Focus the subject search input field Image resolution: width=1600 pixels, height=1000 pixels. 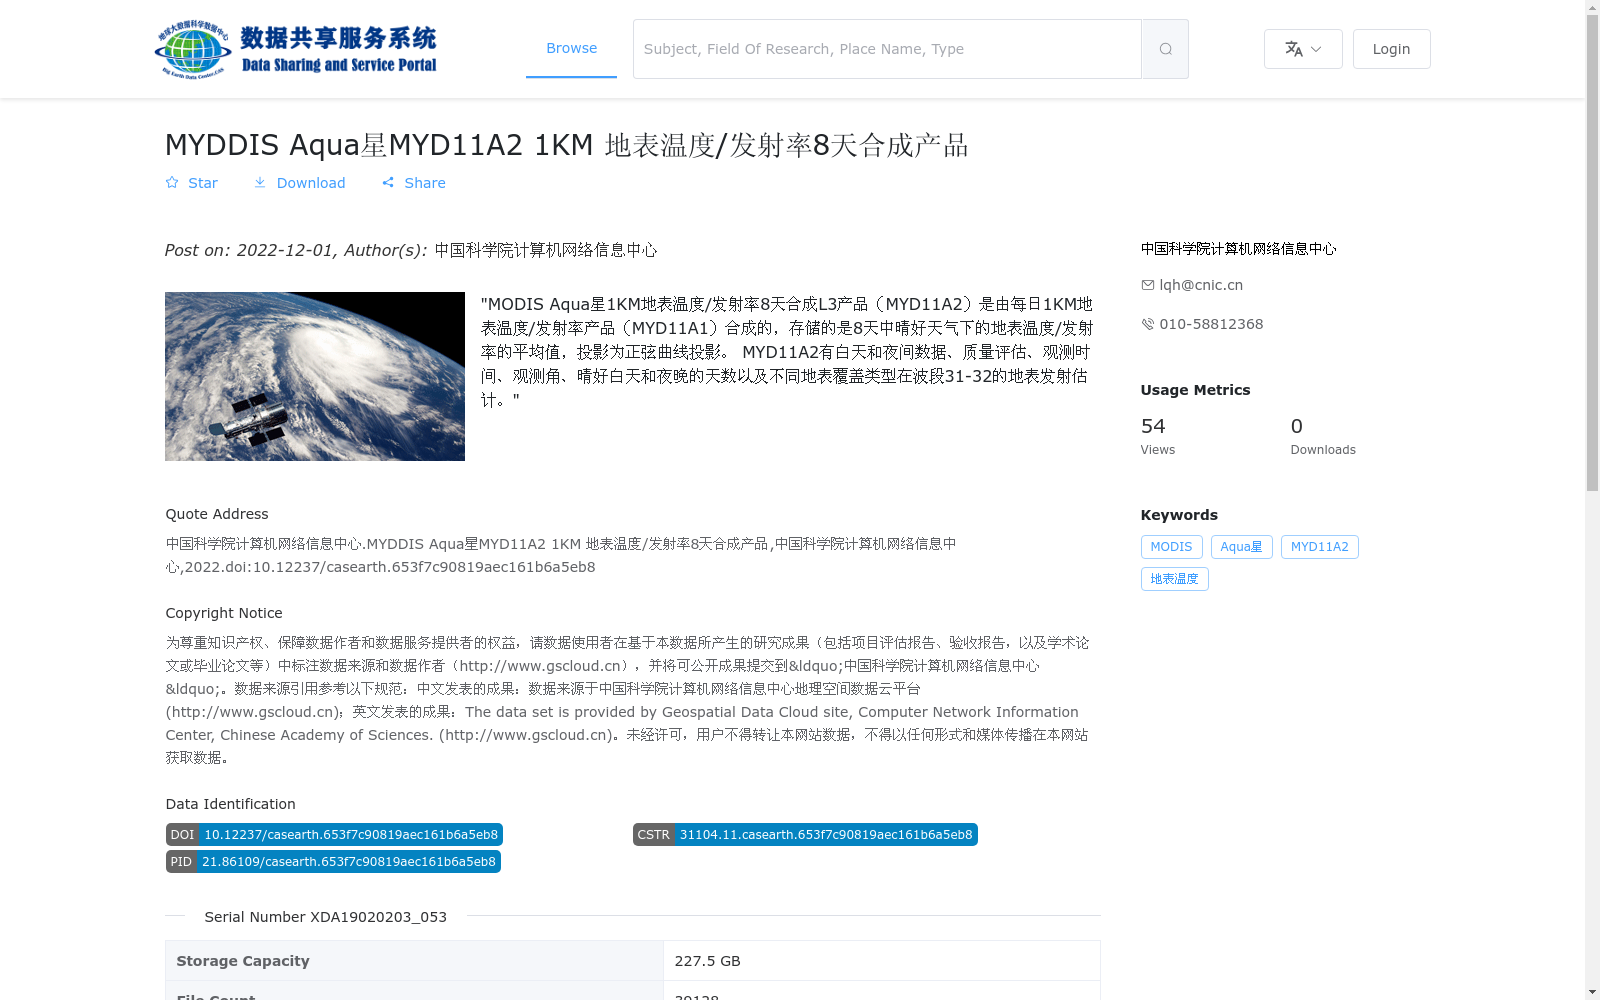point(887,49)
